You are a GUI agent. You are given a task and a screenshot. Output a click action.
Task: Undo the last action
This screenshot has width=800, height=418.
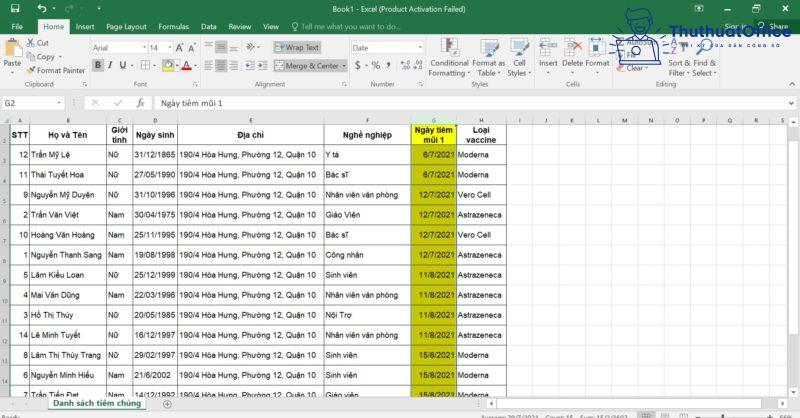[x=41, y=9]
